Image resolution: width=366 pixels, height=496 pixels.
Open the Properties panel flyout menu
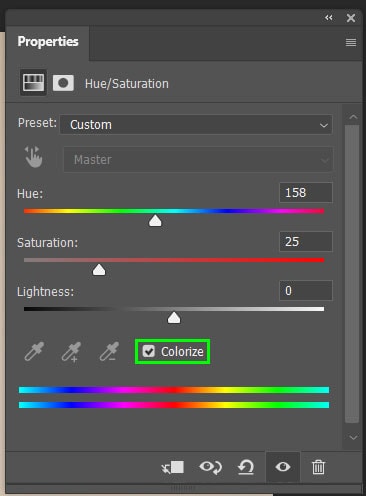tap(351, 42)
